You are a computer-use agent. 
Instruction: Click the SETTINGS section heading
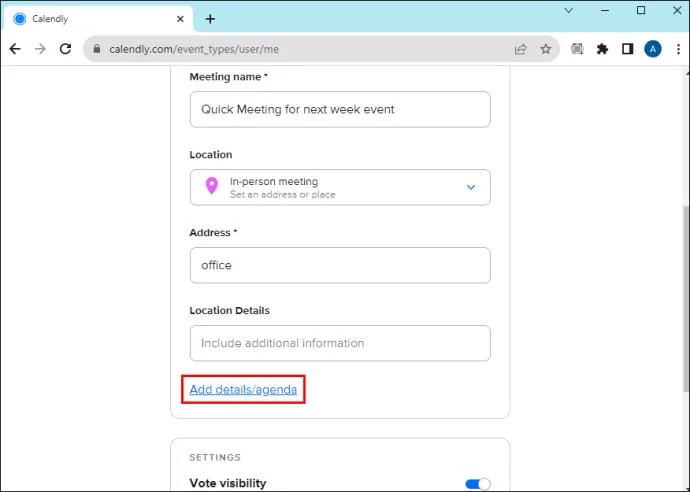[215, 458]
